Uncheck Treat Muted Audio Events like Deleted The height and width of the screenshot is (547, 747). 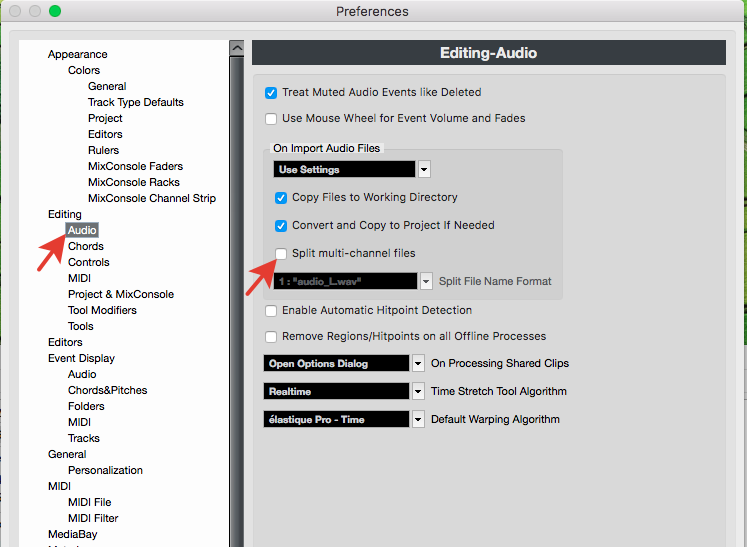tap(271, 93)
